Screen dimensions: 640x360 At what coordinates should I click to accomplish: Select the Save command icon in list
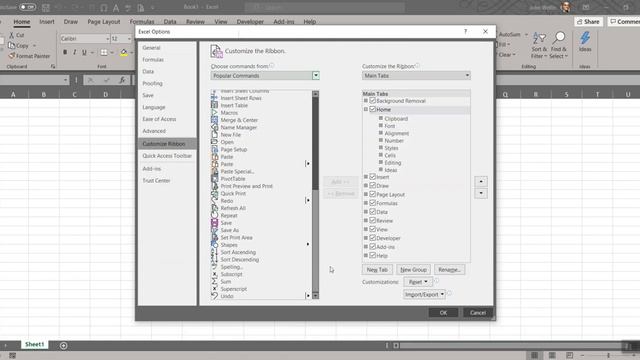pos(214,222)
